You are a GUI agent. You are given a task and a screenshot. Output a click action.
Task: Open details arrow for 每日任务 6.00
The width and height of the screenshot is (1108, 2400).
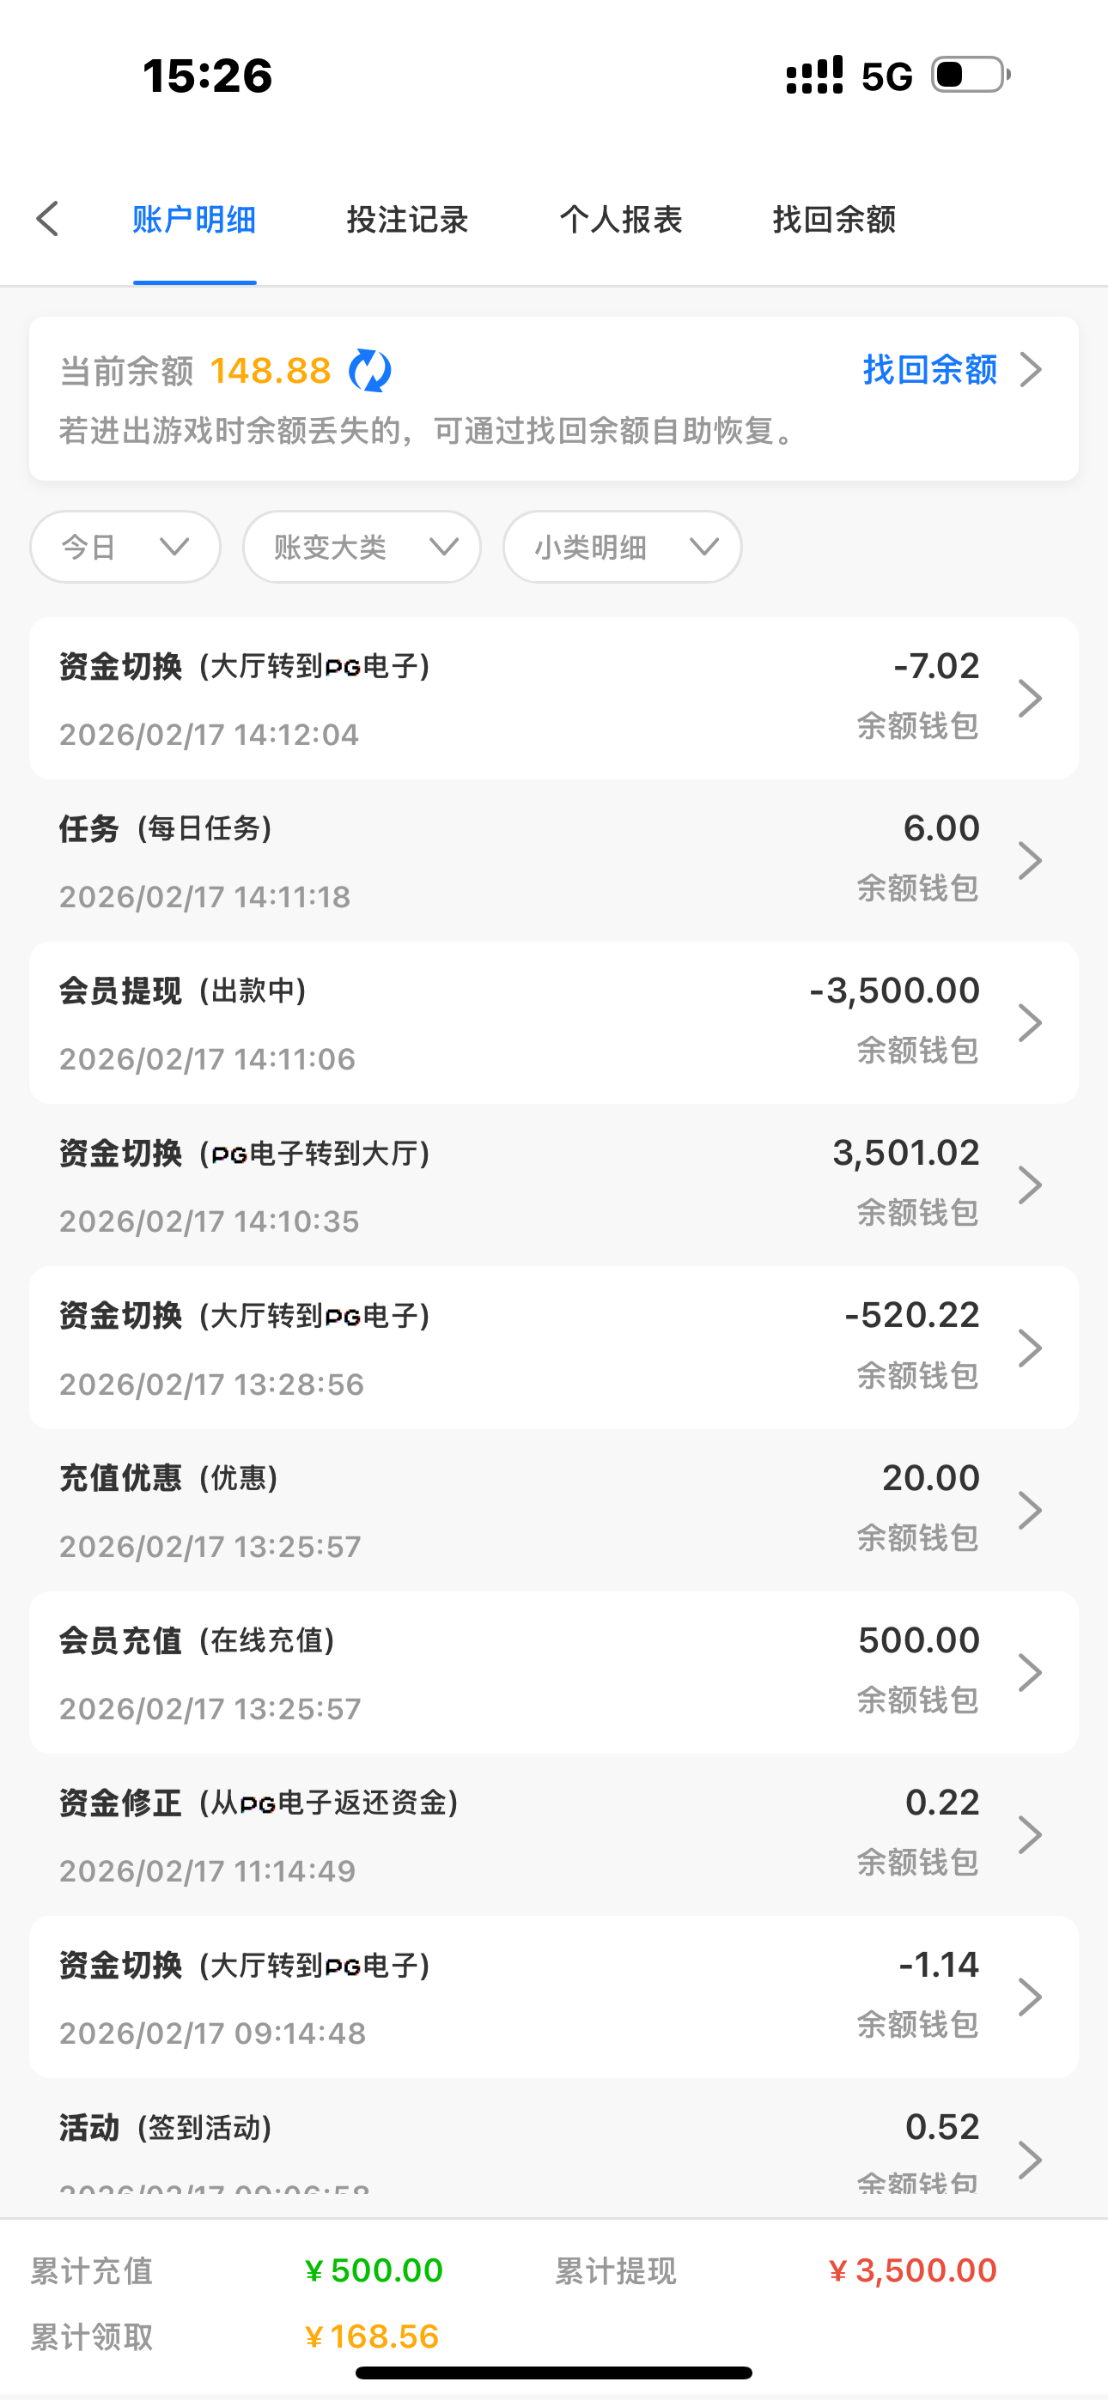[x=1030, y=860]
